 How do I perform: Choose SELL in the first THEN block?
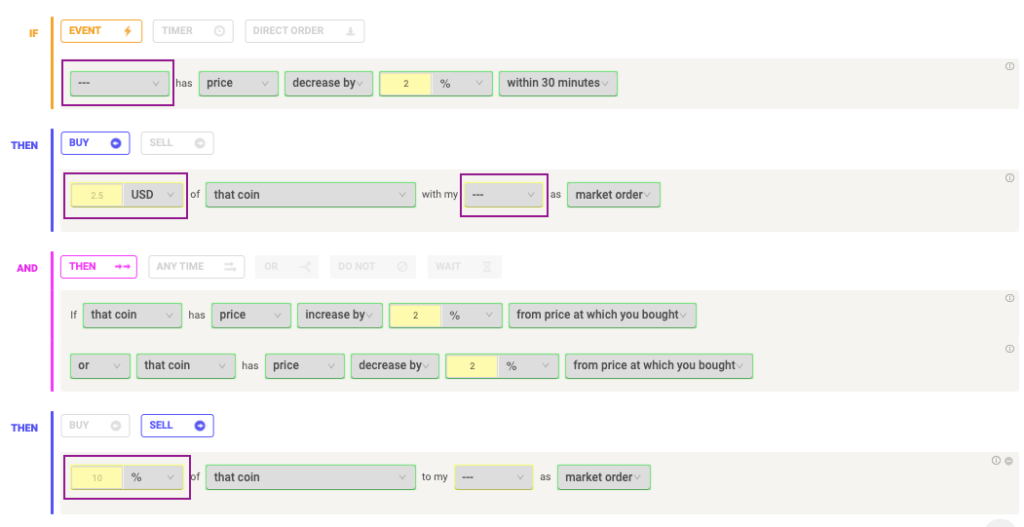pos(177,143)
